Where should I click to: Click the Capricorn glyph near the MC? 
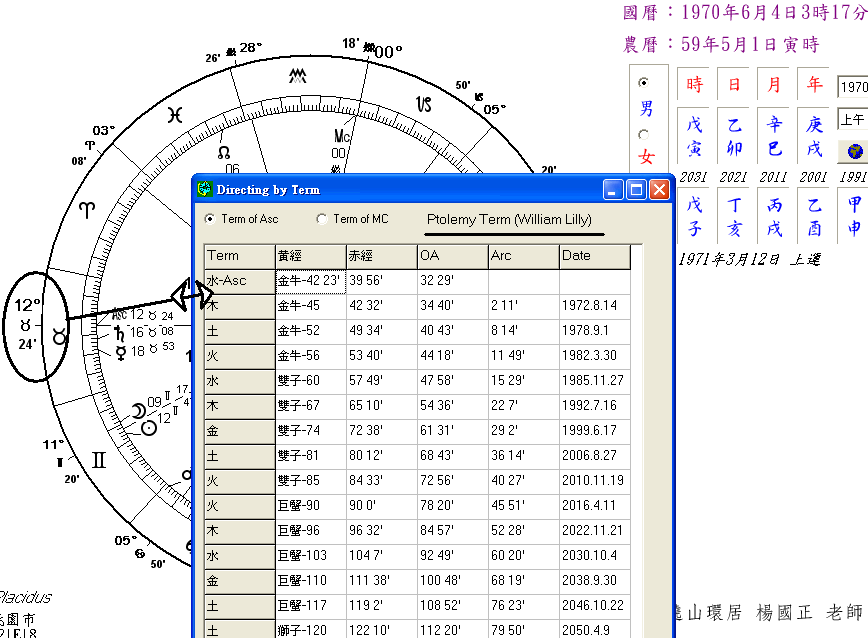(x=423, y=103)
